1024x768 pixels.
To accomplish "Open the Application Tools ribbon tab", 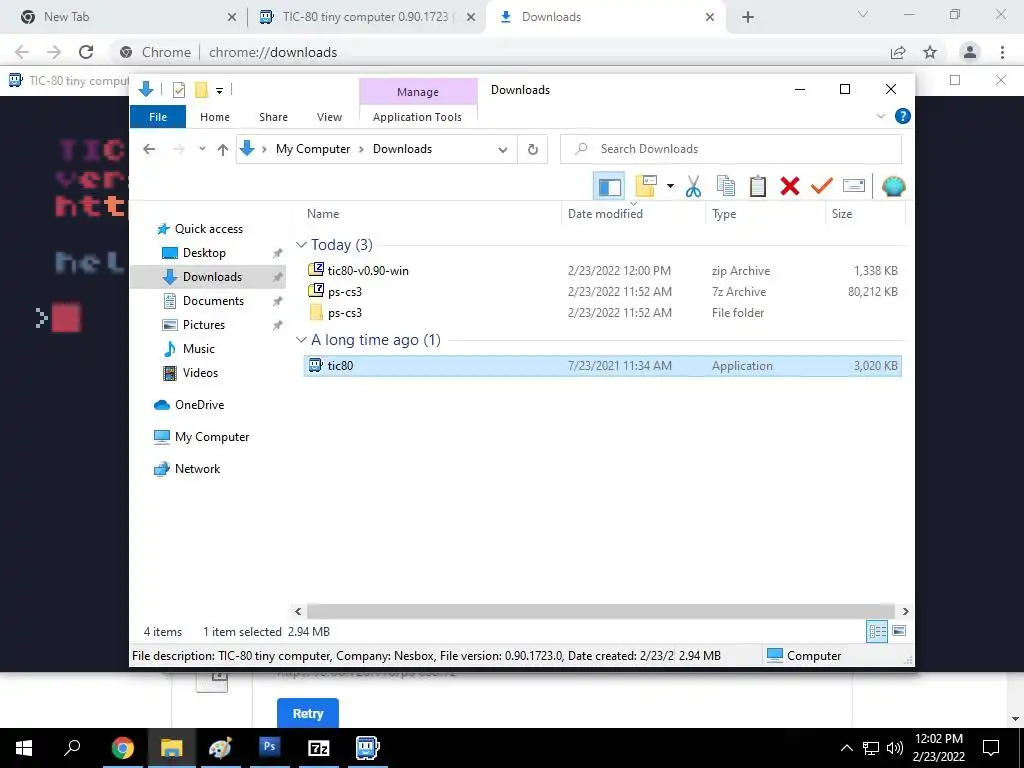I will [x=417, y=117].
